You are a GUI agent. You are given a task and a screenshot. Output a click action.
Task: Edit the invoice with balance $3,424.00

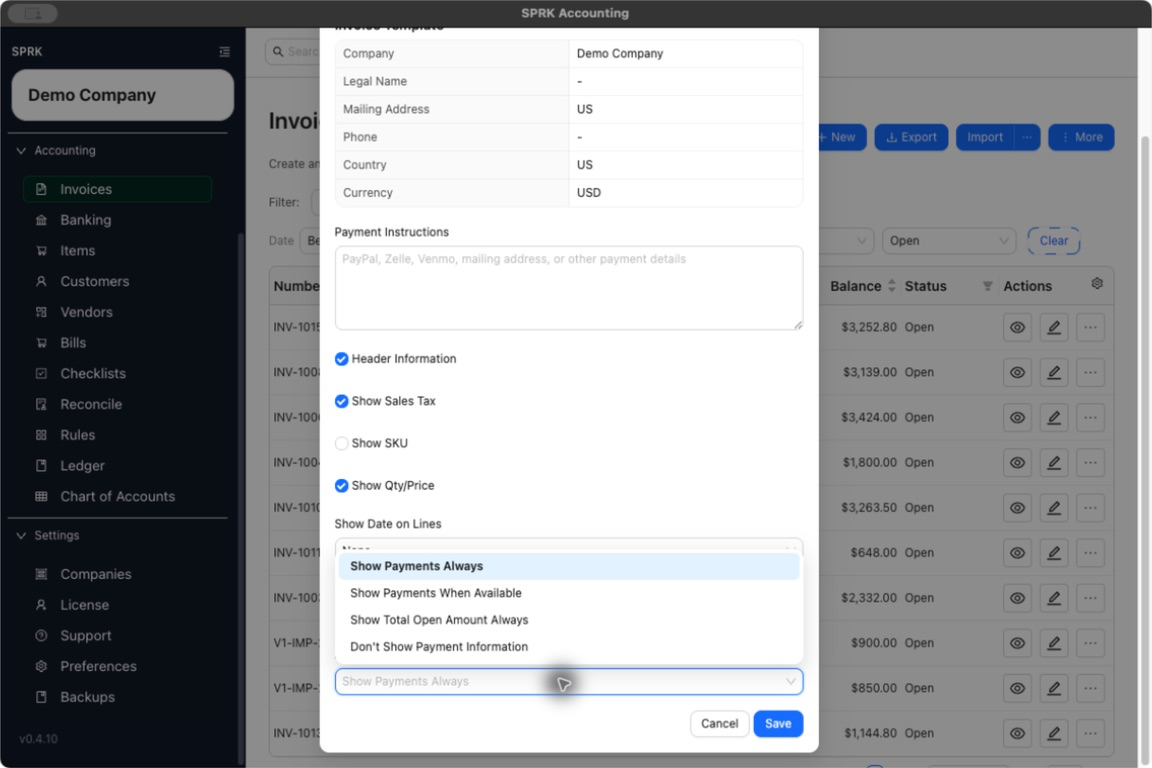tap(1054, 418)
